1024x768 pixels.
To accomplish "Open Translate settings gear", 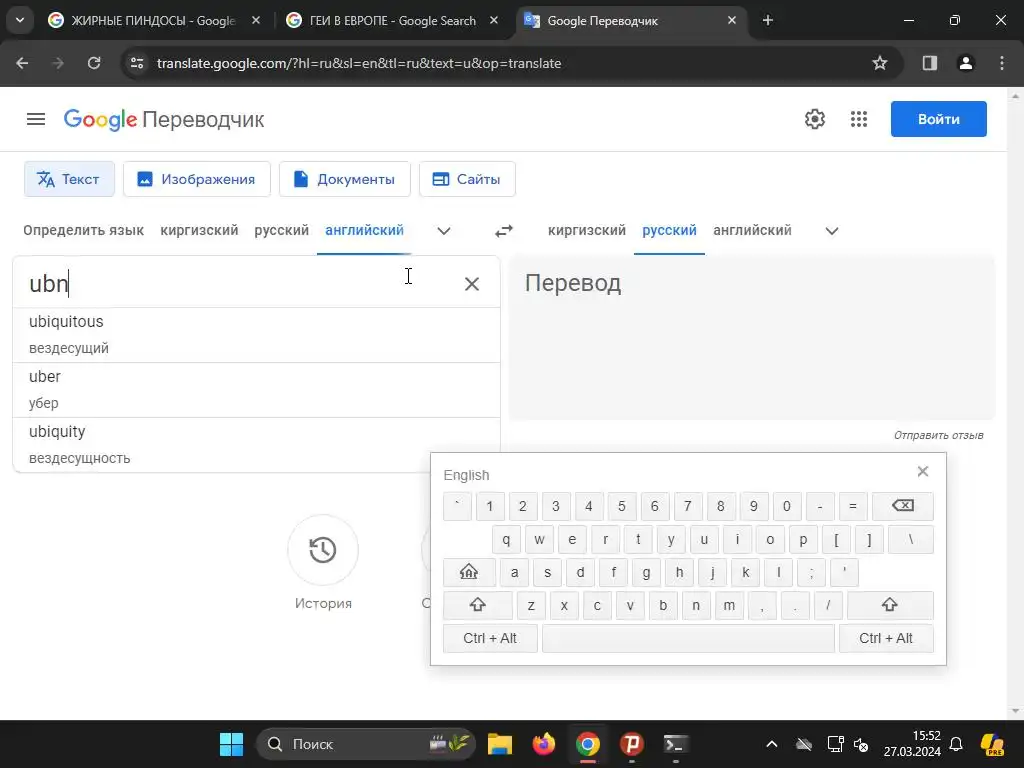I will click(814, 120).
